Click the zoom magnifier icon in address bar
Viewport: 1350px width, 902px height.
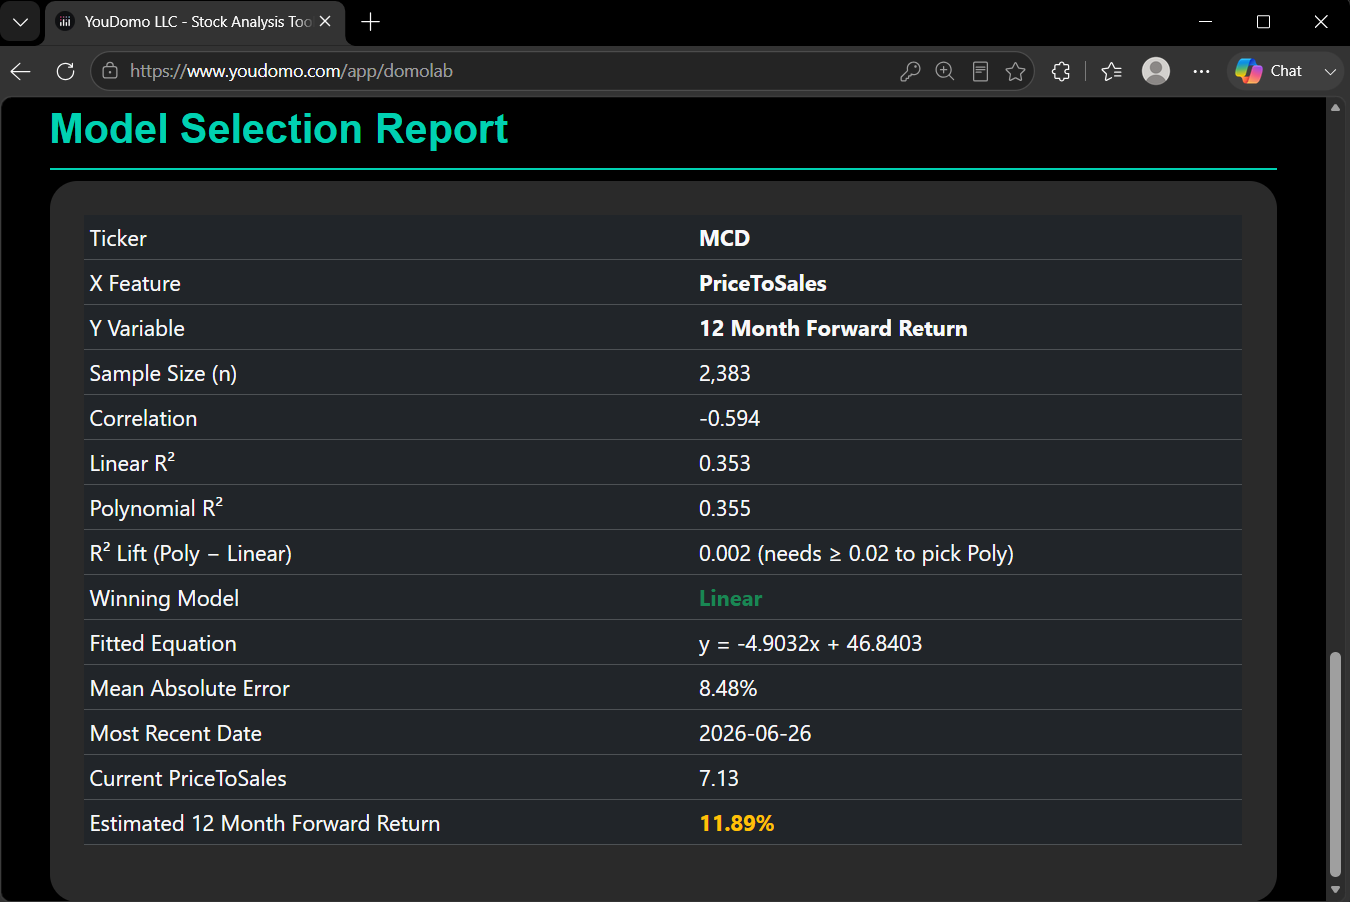coord(944,71)
